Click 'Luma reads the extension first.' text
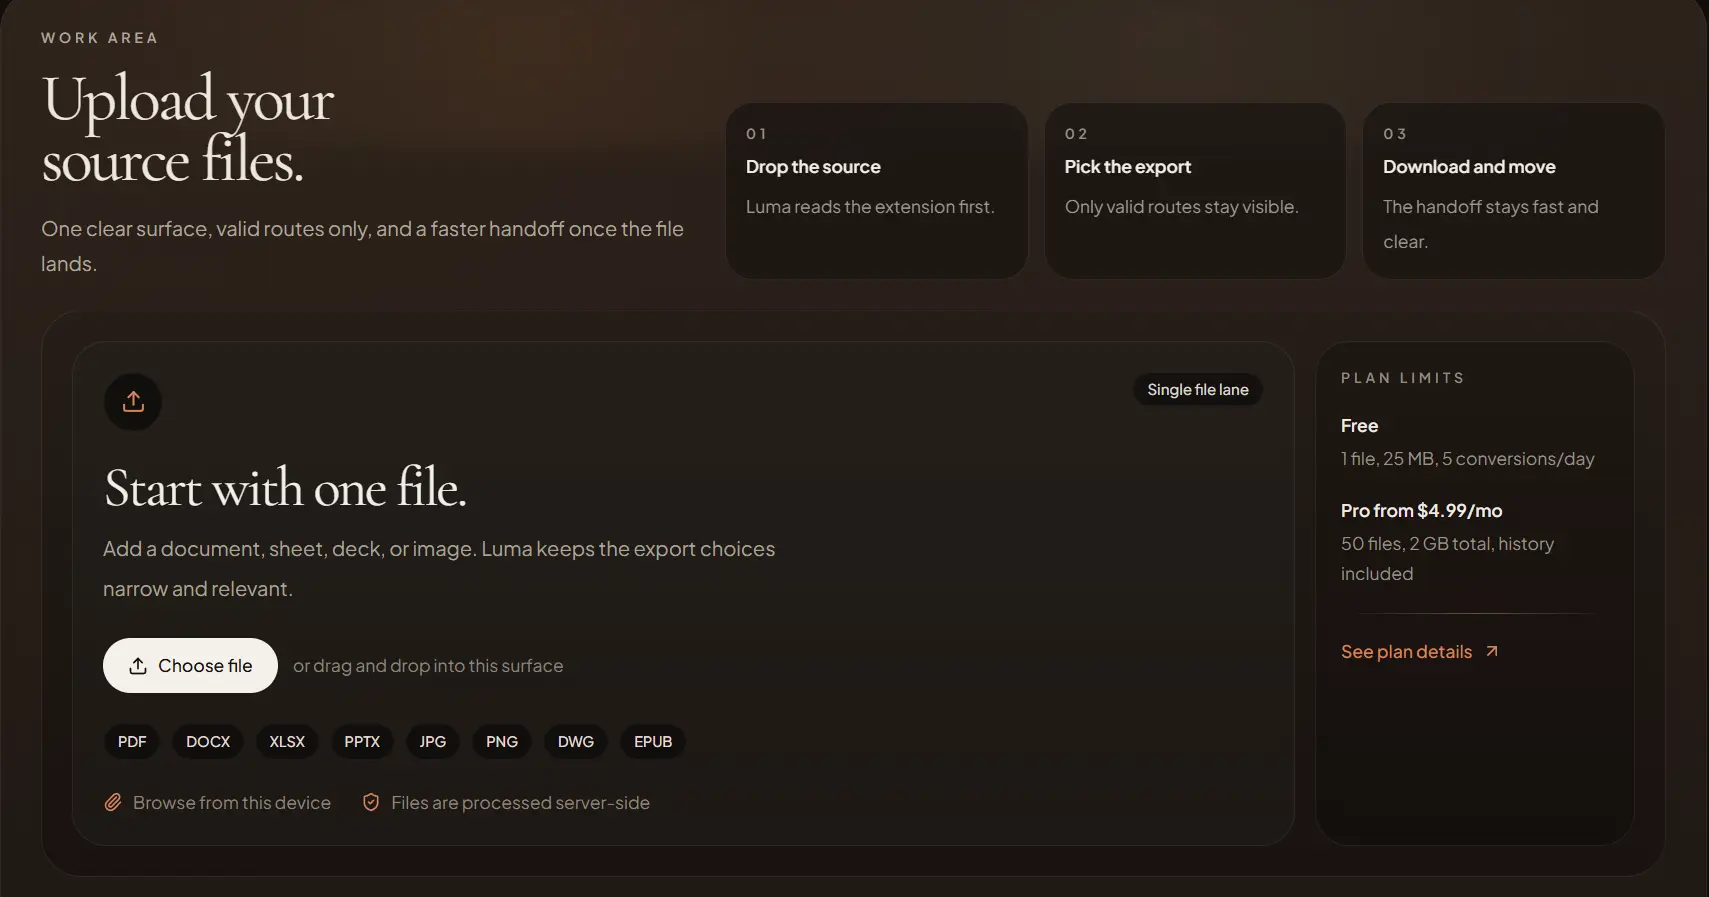The width and height of the screenshot is (1709, 897). click(870, 207)
